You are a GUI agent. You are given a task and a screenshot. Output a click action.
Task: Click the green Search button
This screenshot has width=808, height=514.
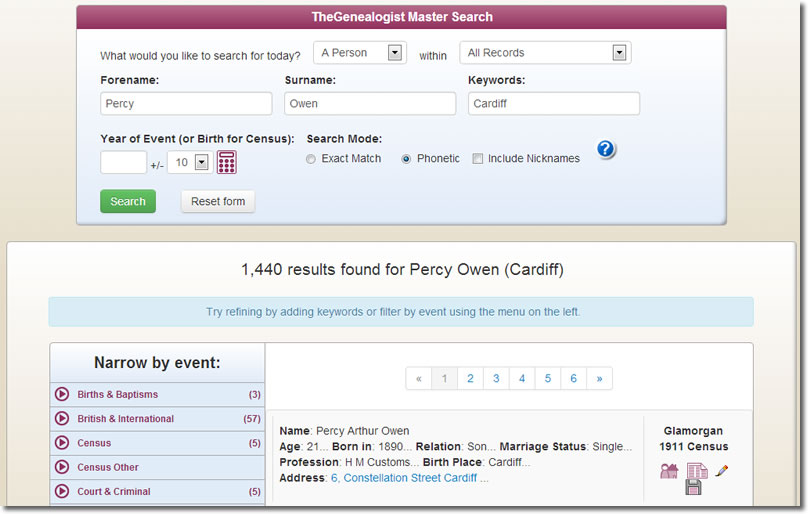coord(128,201)
